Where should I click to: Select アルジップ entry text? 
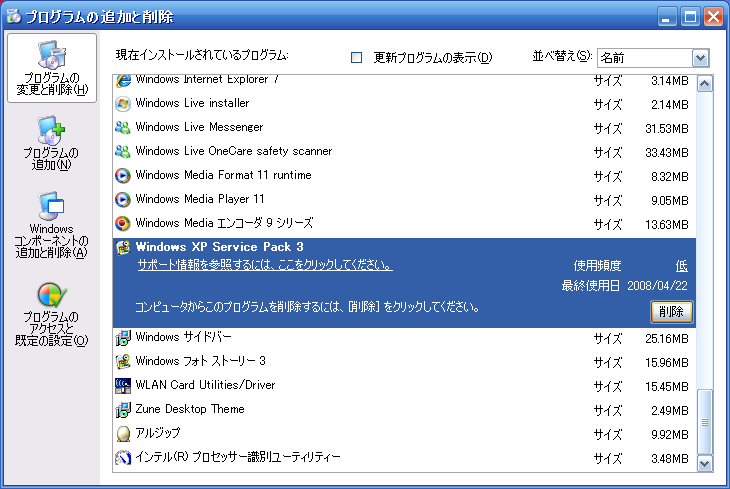tap(158, 433)
